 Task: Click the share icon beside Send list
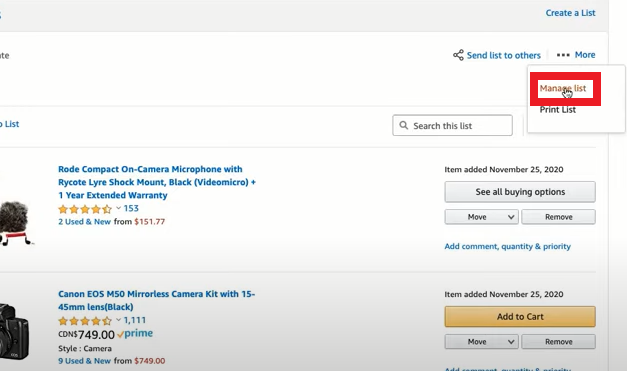(x=458, y=55)
